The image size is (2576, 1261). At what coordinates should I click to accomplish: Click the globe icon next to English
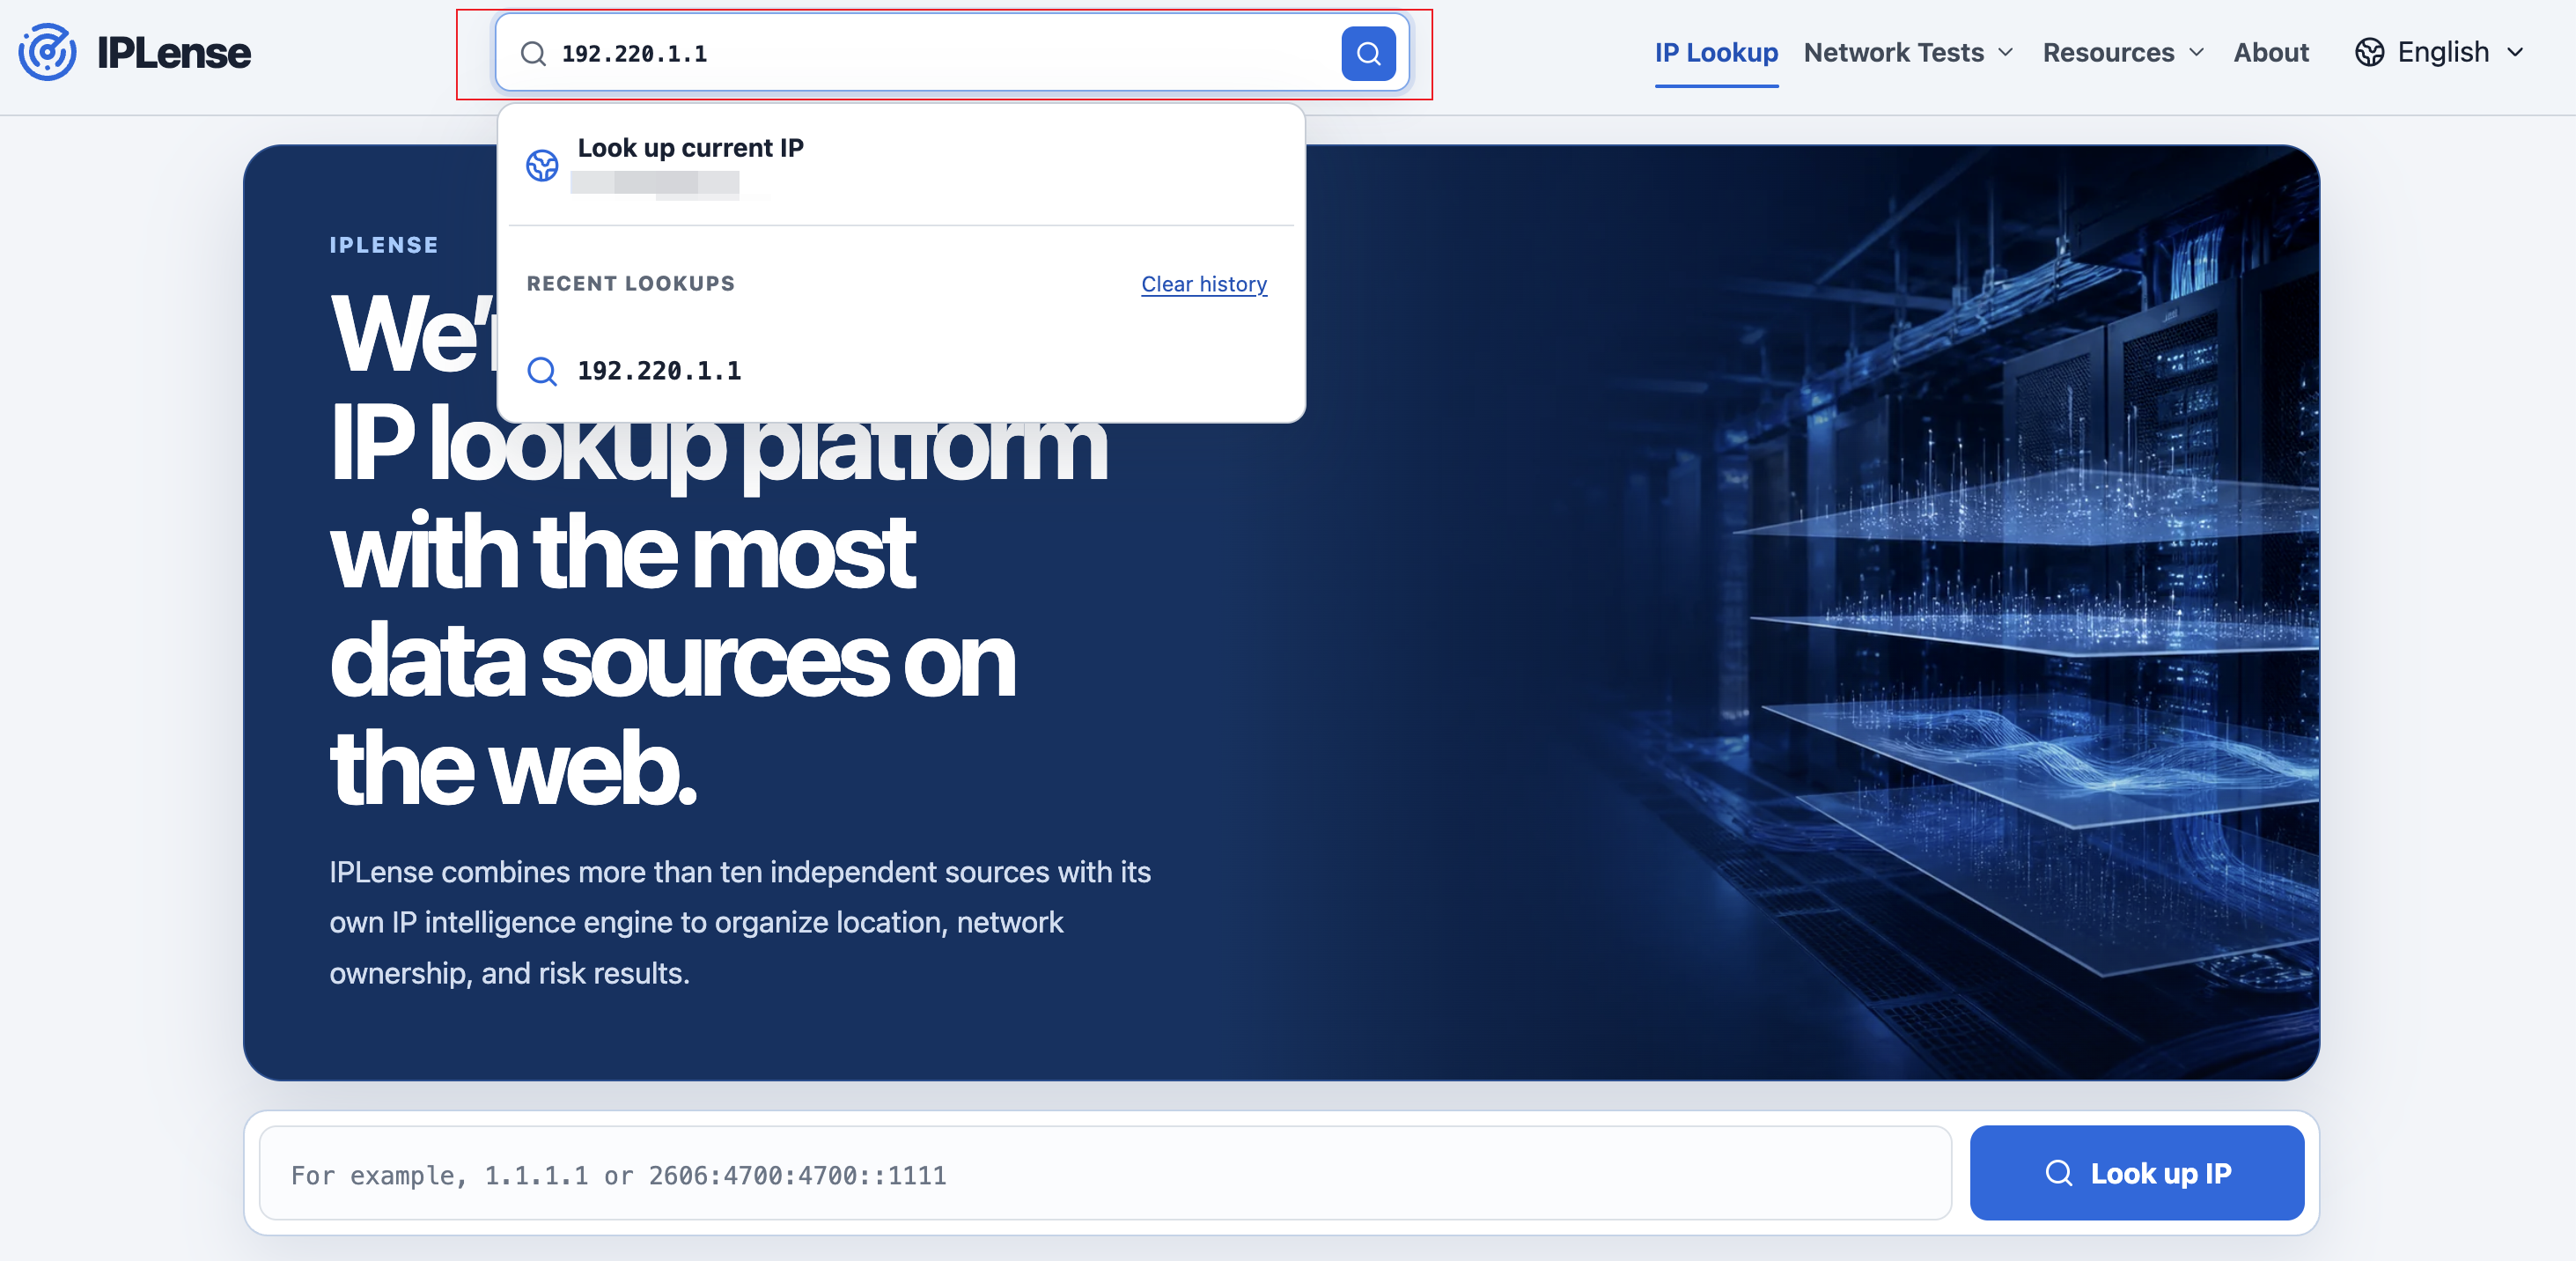click(2369, 52)
